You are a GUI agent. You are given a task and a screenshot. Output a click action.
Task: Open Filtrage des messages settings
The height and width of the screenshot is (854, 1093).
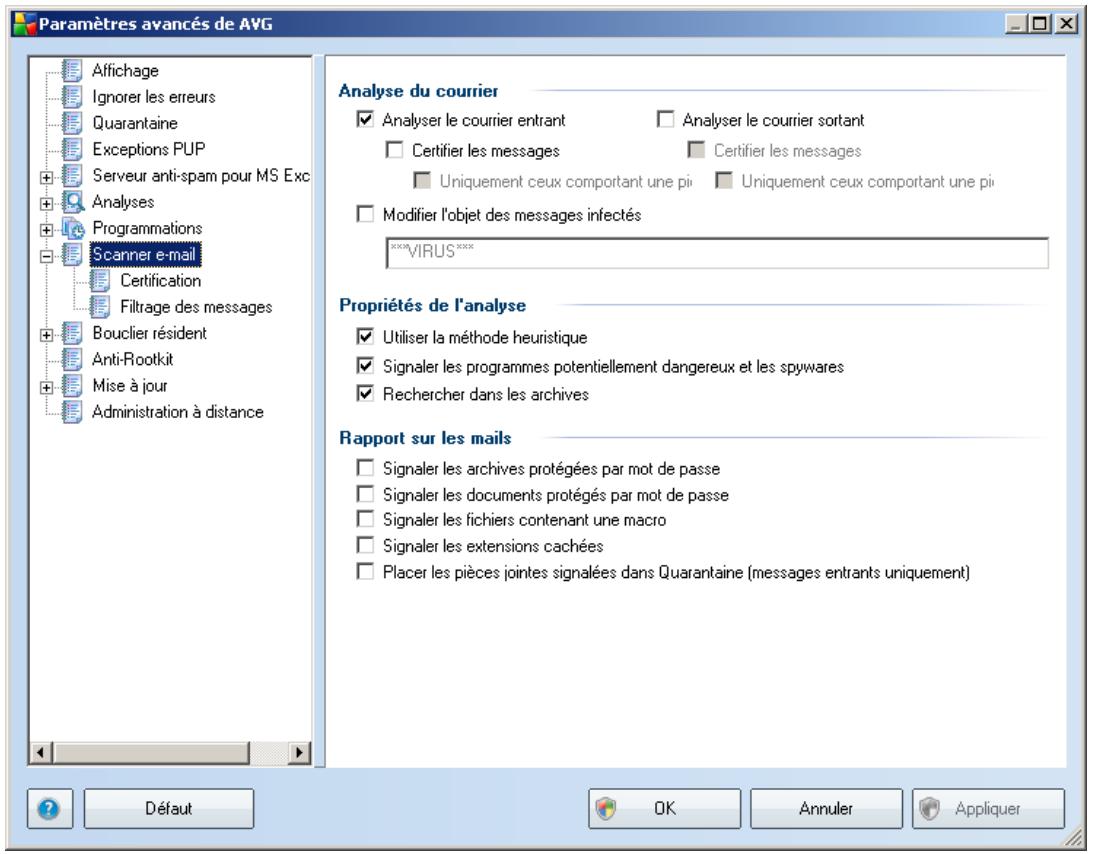[196, 307]
